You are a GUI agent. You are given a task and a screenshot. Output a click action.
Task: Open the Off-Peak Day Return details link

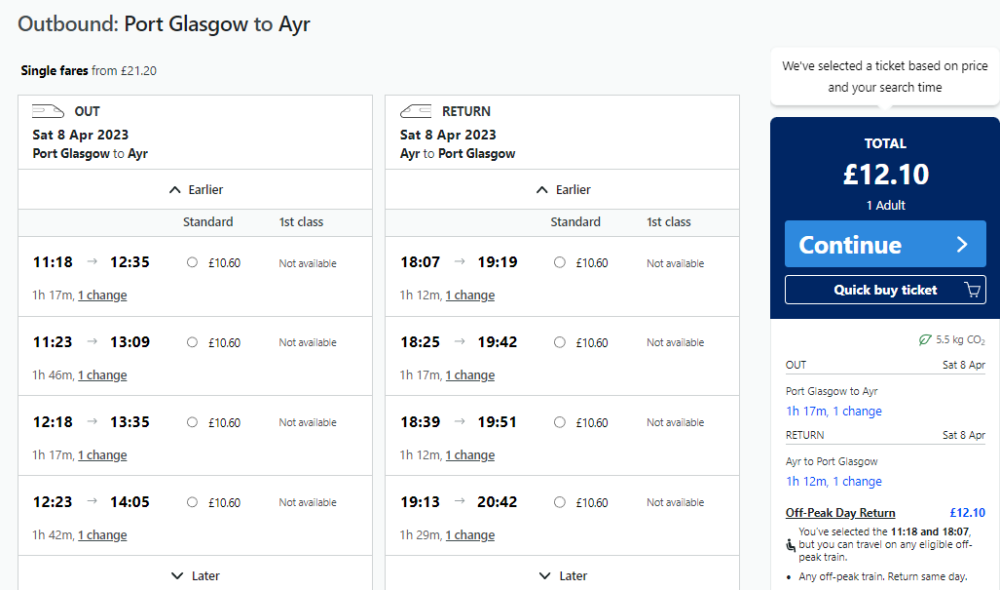coord(840,512)
